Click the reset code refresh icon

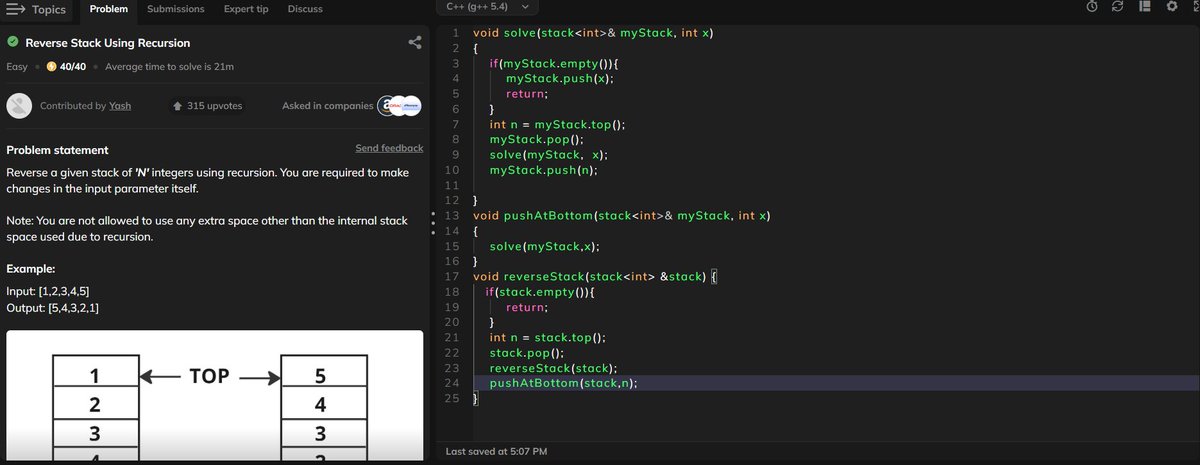pyautogui.click(x=1119, y=6)
